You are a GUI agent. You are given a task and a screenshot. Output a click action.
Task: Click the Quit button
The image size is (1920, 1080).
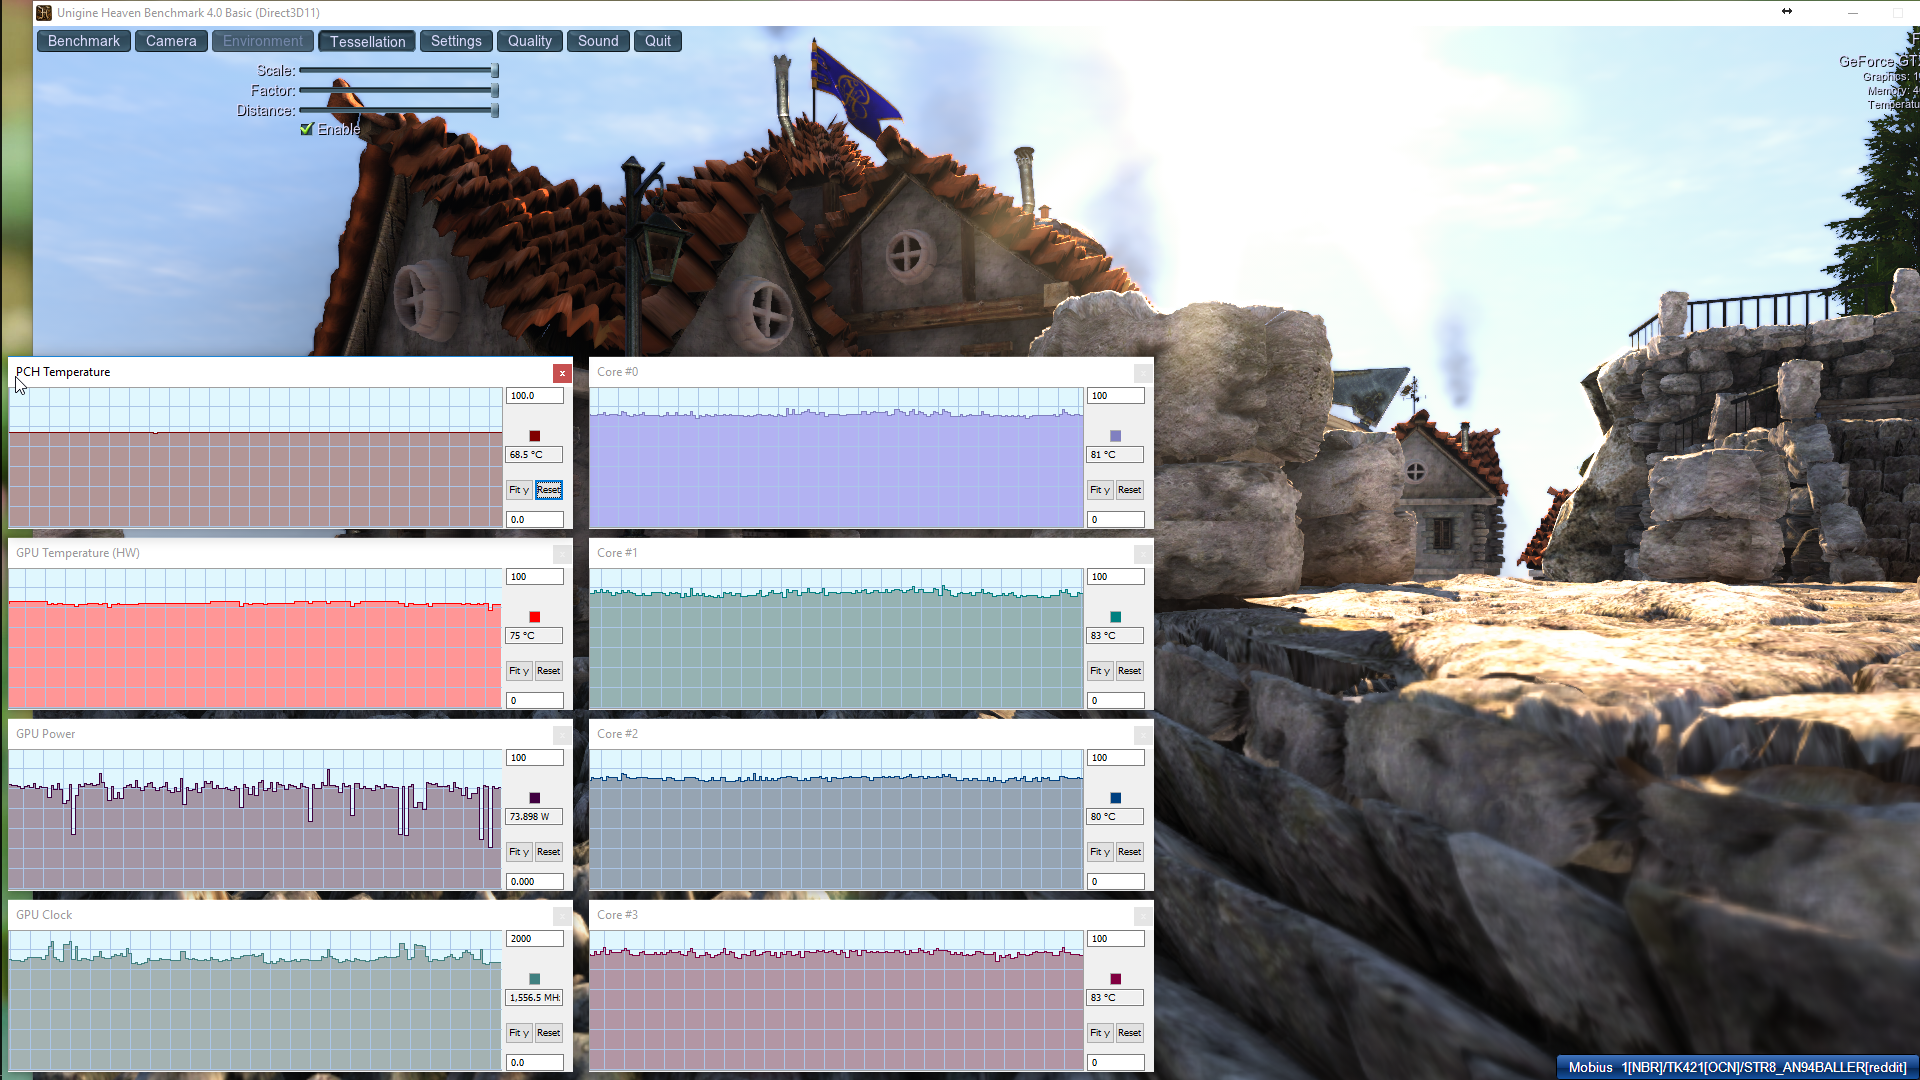(658, 41)
